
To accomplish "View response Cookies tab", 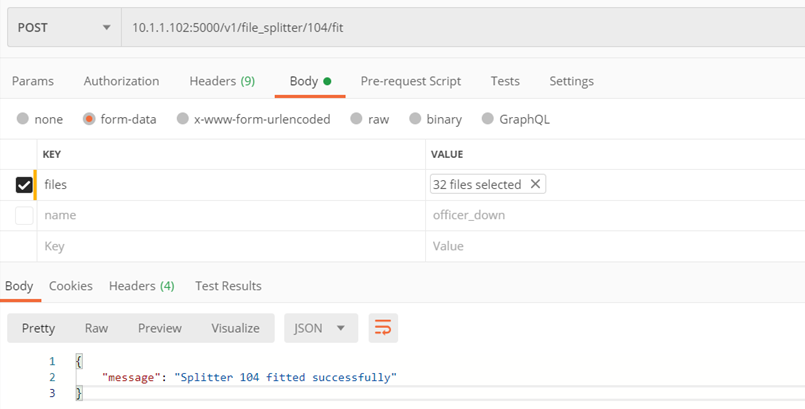I will [x=71, y=286].
